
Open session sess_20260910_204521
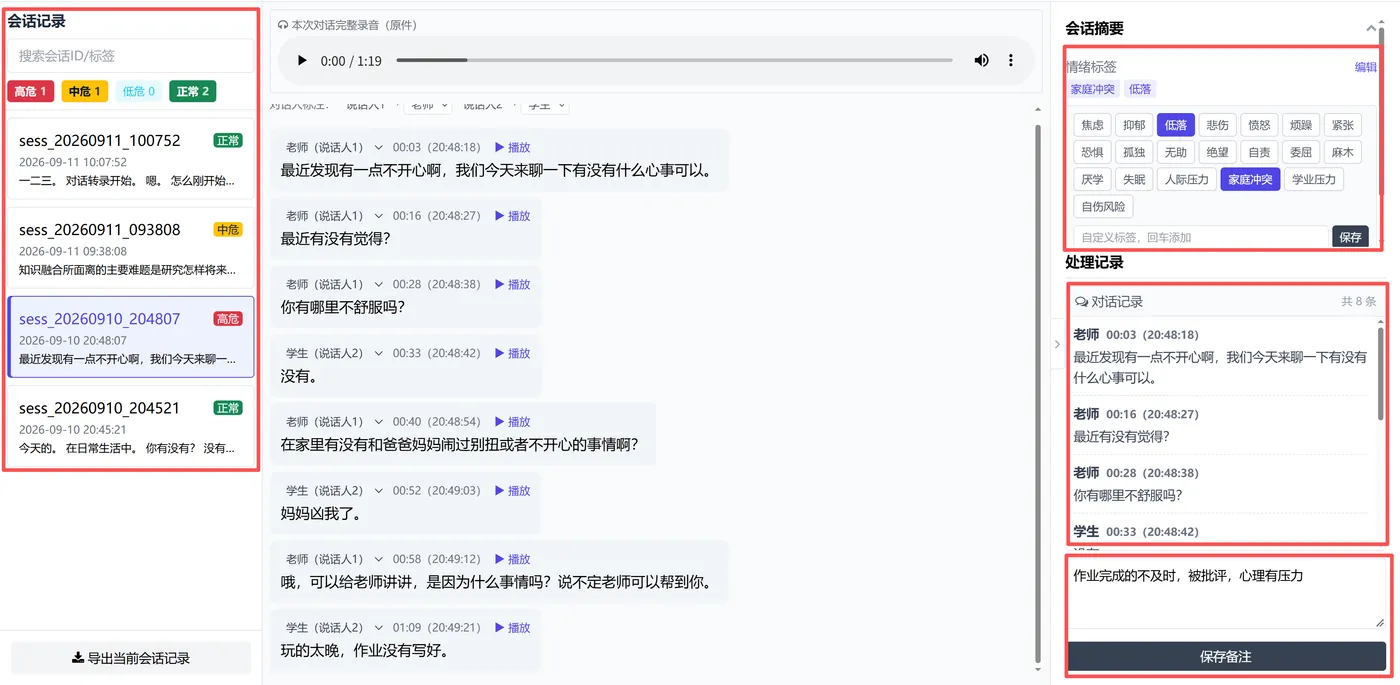tap(131, 426)
